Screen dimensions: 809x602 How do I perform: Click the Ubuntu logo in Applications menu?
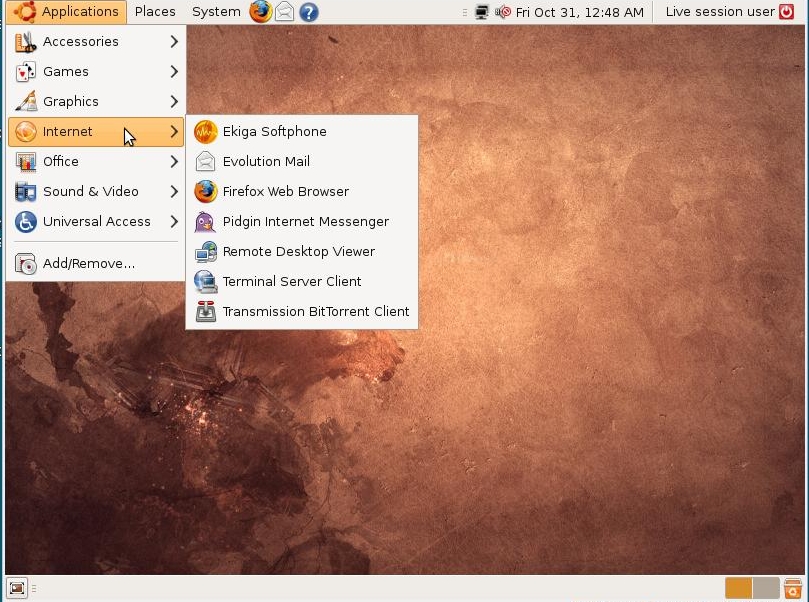click(24, 11)
